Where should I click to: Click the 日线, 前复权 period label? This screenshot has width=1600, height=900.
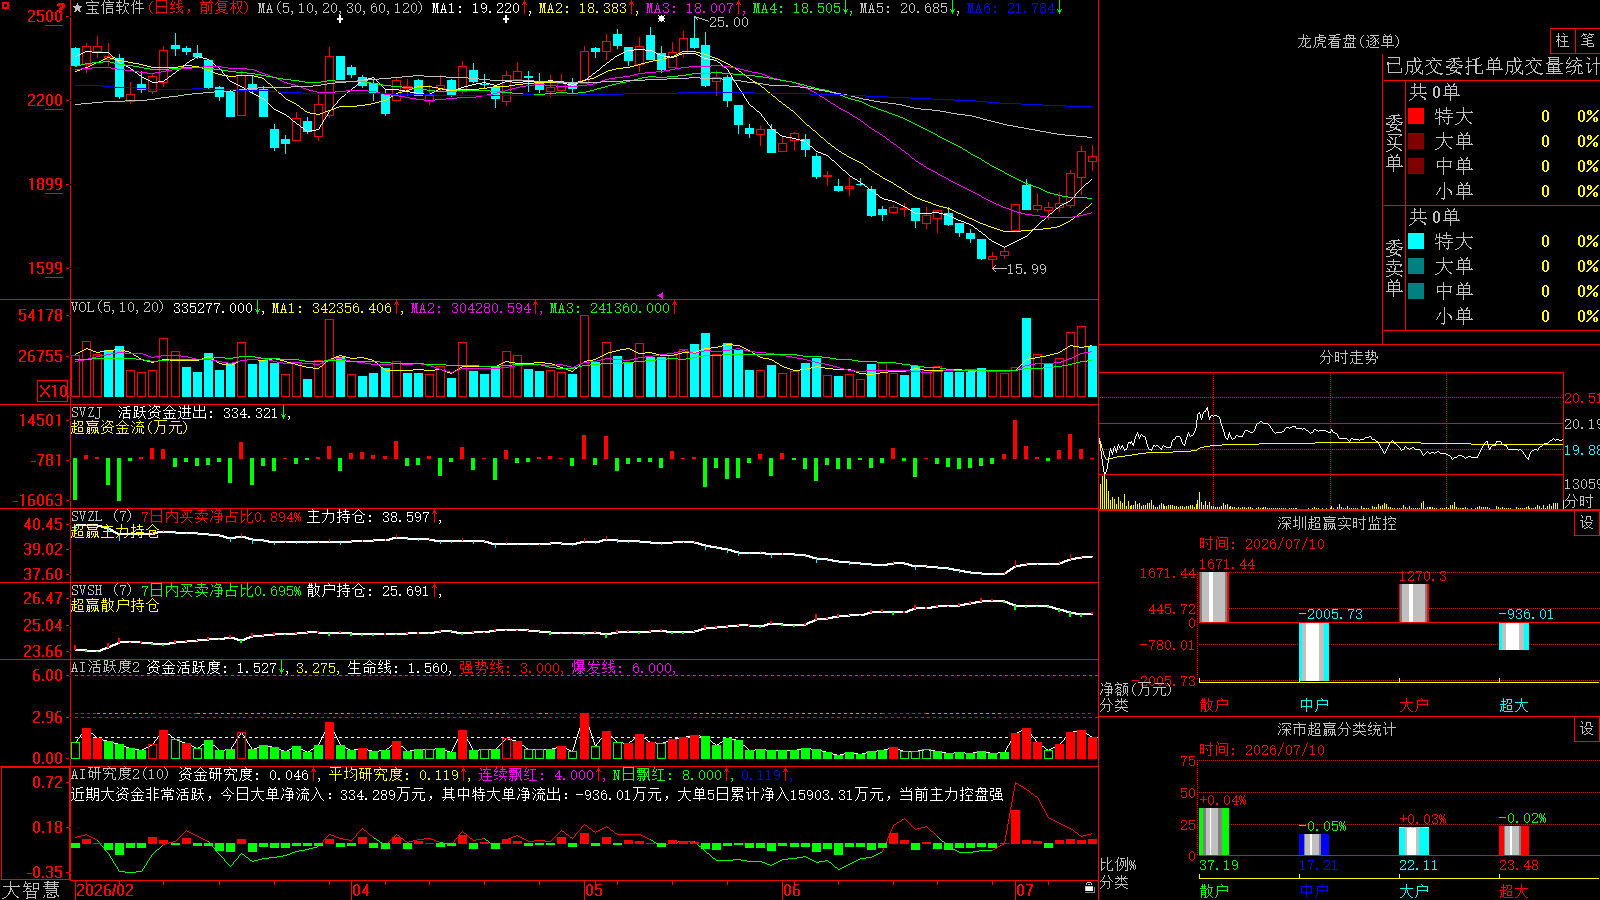coord(200,8)
